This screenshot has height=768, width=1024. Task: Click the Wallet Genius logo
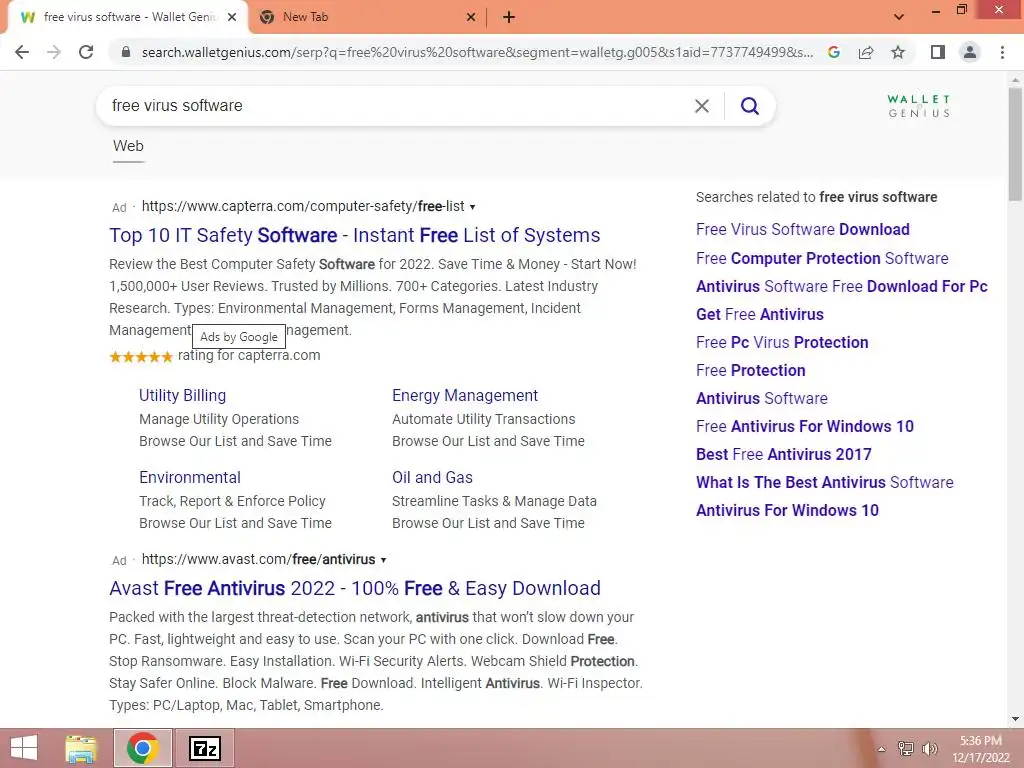coord(919,106)
